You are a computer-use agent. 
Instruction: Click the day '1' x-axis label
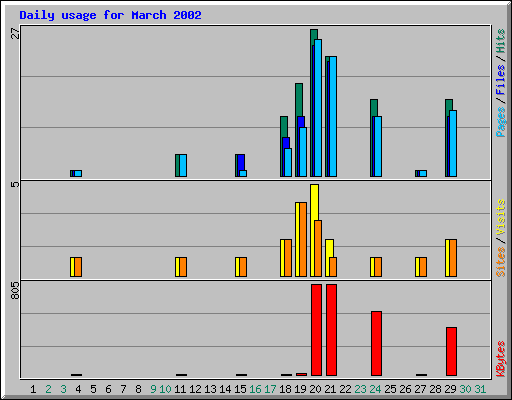(x=33, y=389)
